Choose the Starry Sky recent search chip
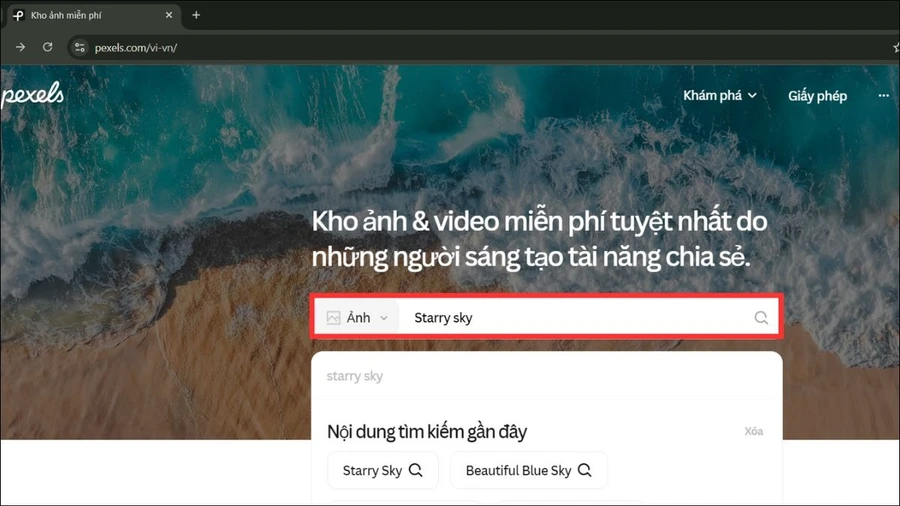 (x=383, y=470)
